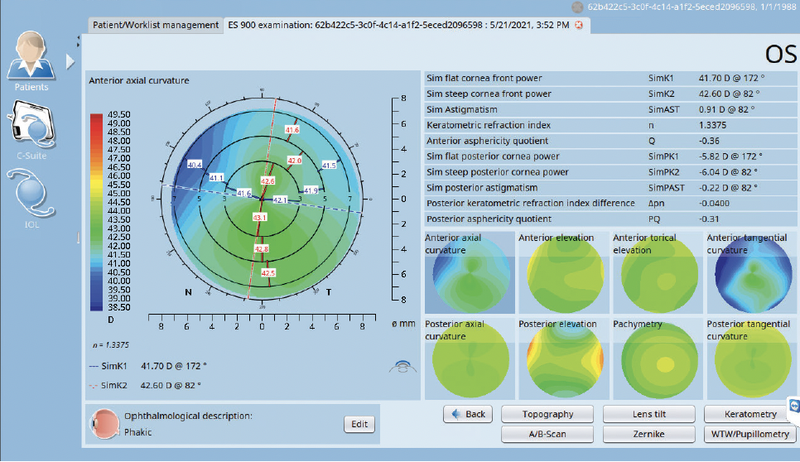The height and width of the screenshot is (462, 800).
Task: Go Back using the Back button
Action: 468,414
